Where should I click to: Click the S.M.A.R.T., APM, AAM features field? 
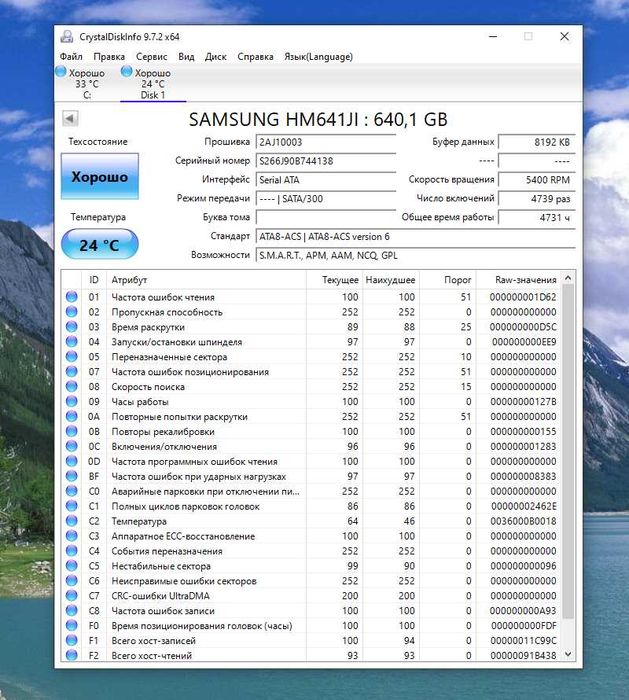pos(415,255)
